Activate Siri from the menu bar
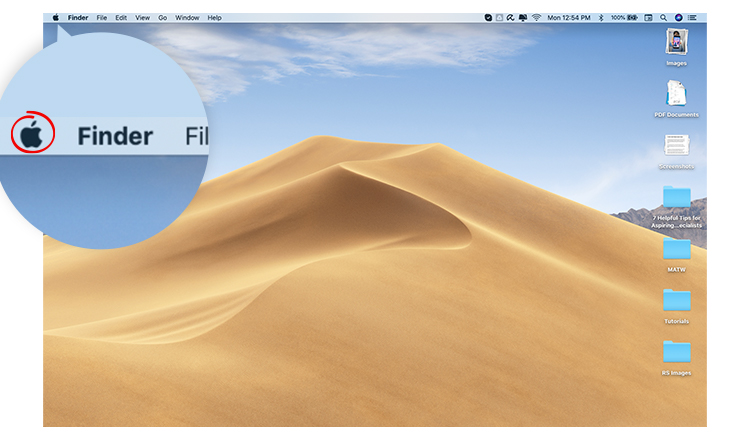 tap(678, 18)
